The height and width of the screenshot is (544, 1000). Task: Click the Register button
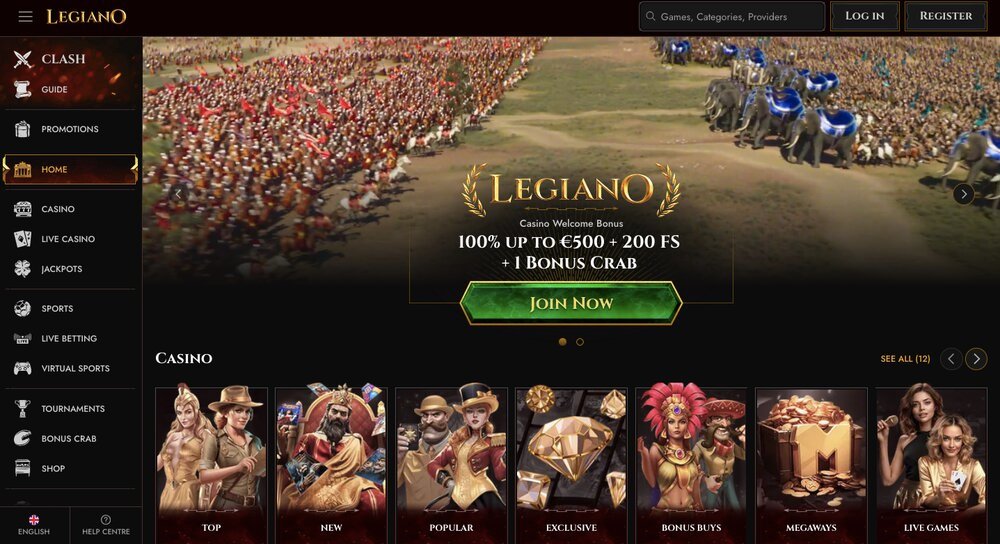tap(946, 16)
